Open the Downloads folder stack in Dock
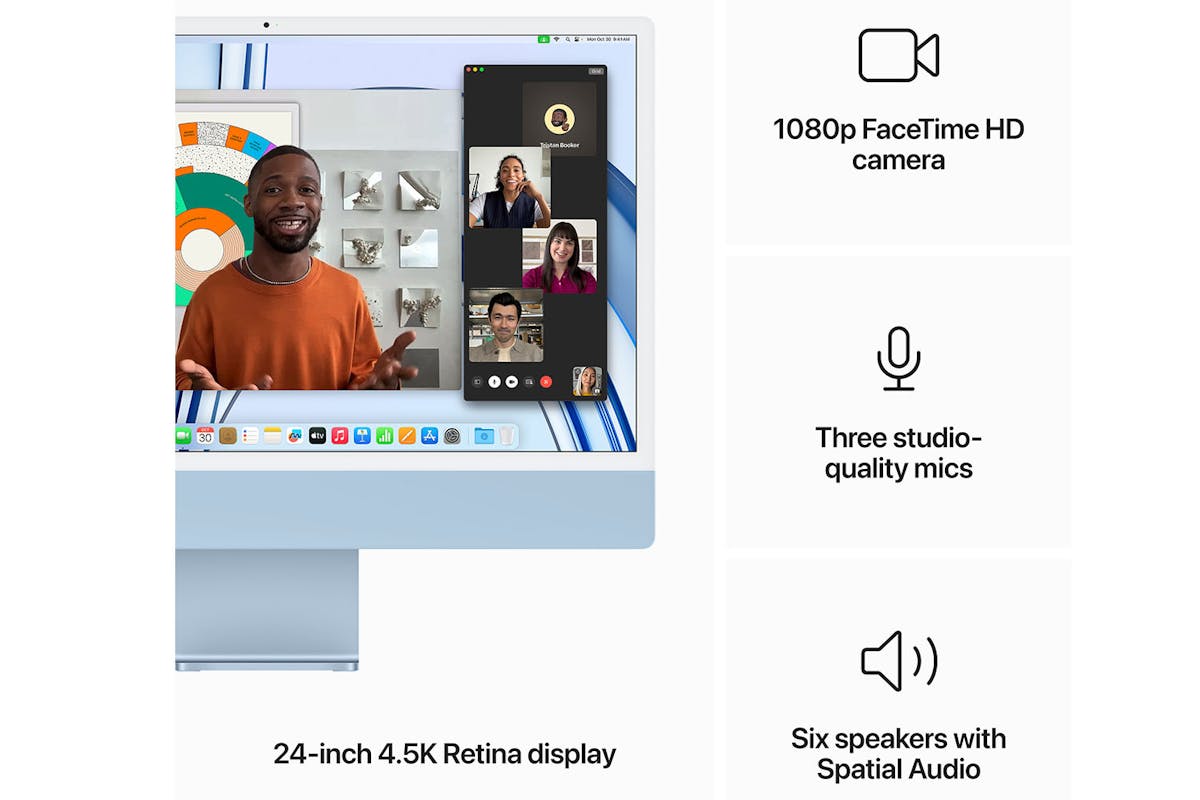The height and width of the screenshot is (800, 1200). 484,436
